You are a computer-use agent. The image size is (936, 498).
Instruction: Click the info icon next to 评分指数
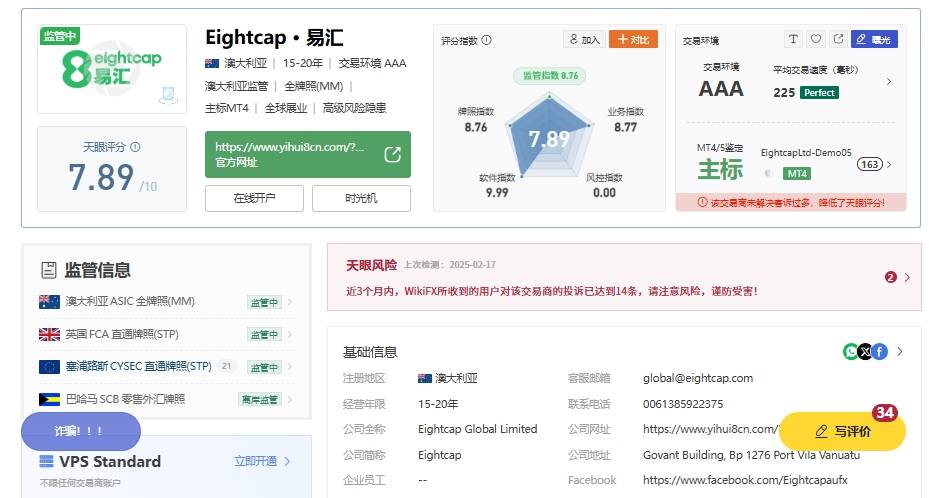pos(487,40)
